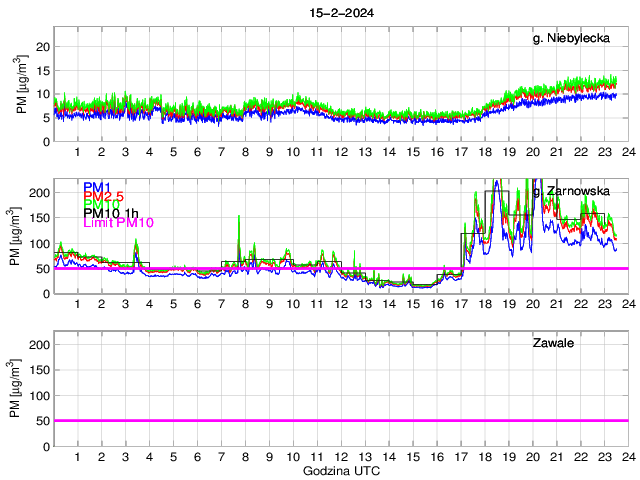Viewport: 640px width, 480px height.
Task: Click hour 6 tick under the Zawale chart
Action: tap(197, 457)
